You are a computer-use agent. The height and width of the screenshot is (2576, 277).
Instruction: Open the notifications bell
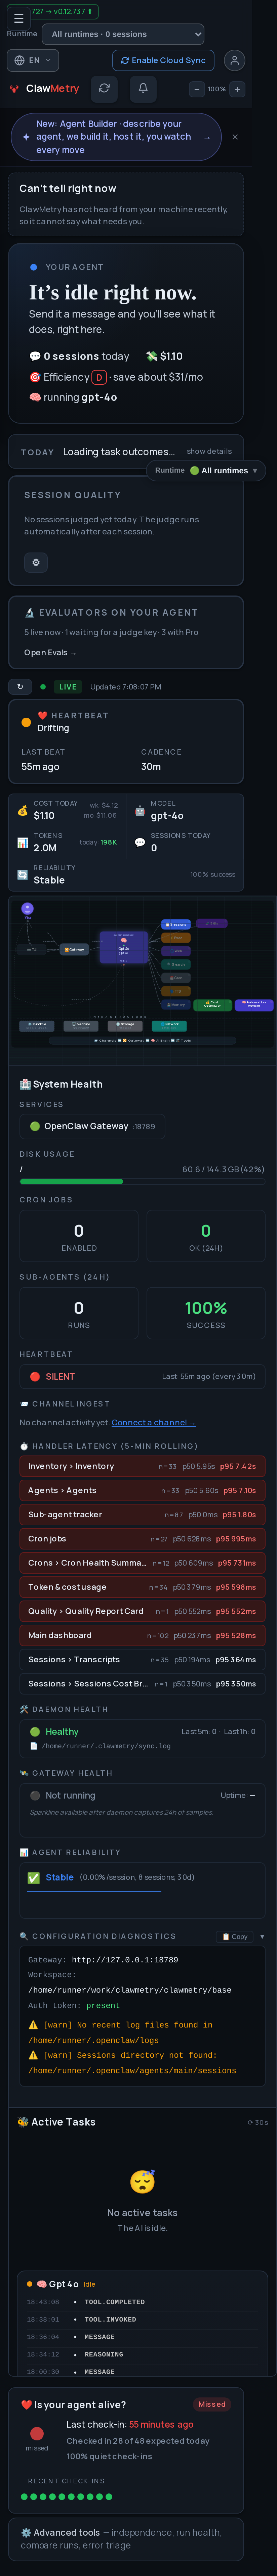pos(143,88)
